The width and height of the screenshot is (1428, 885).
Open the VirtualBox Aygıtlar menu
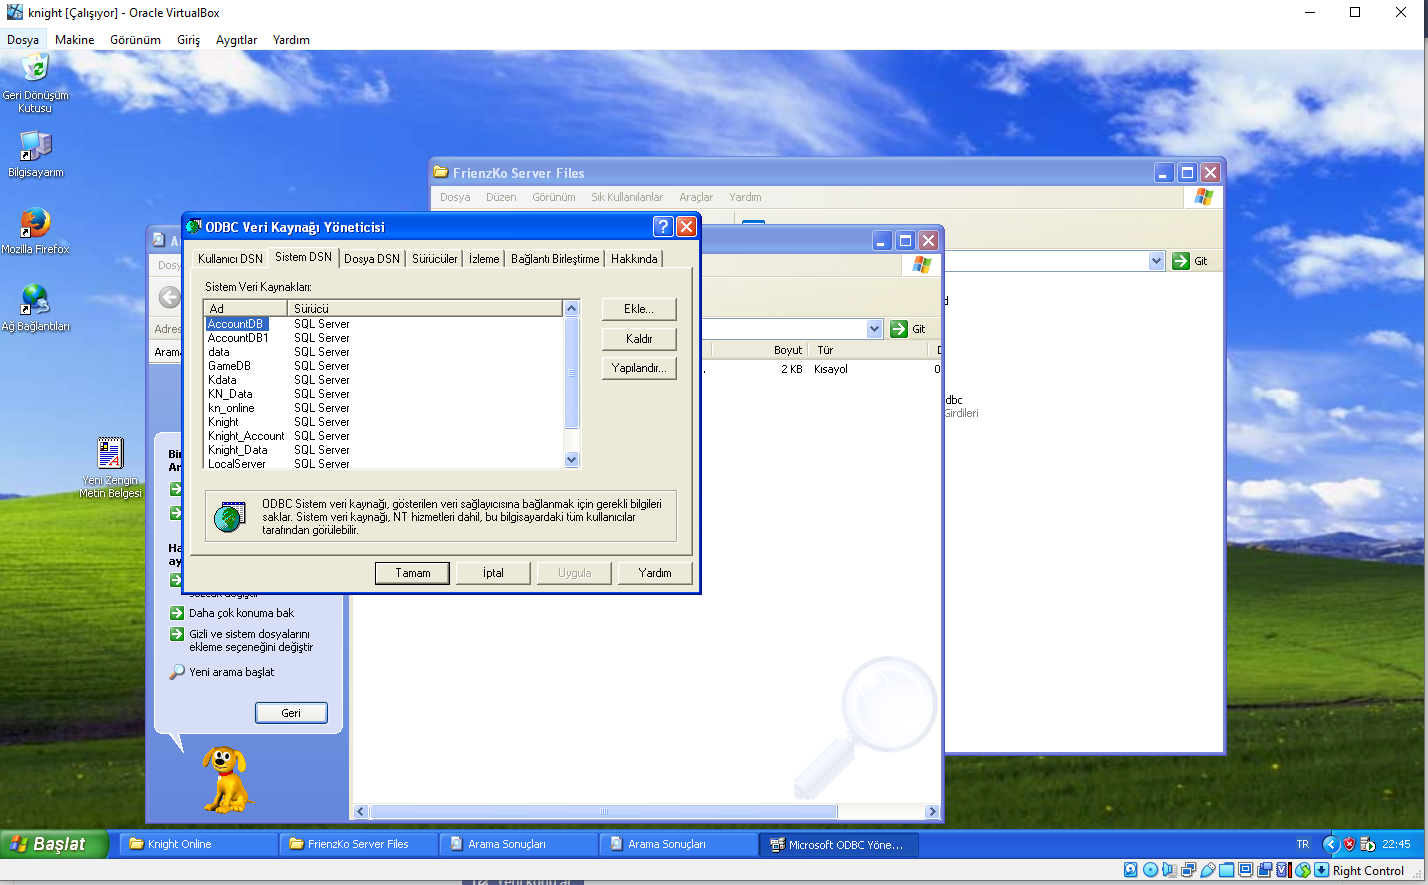[x=236, y=40]
